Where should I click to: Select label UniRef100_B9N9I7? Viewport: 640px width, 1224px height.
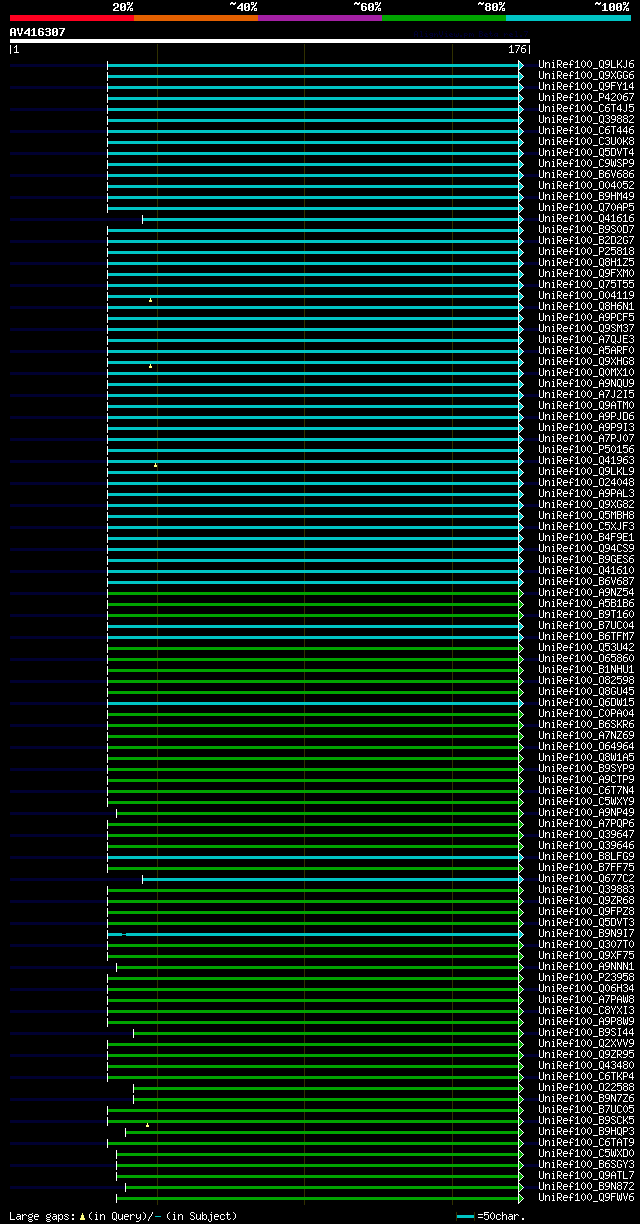coord(586,933)
